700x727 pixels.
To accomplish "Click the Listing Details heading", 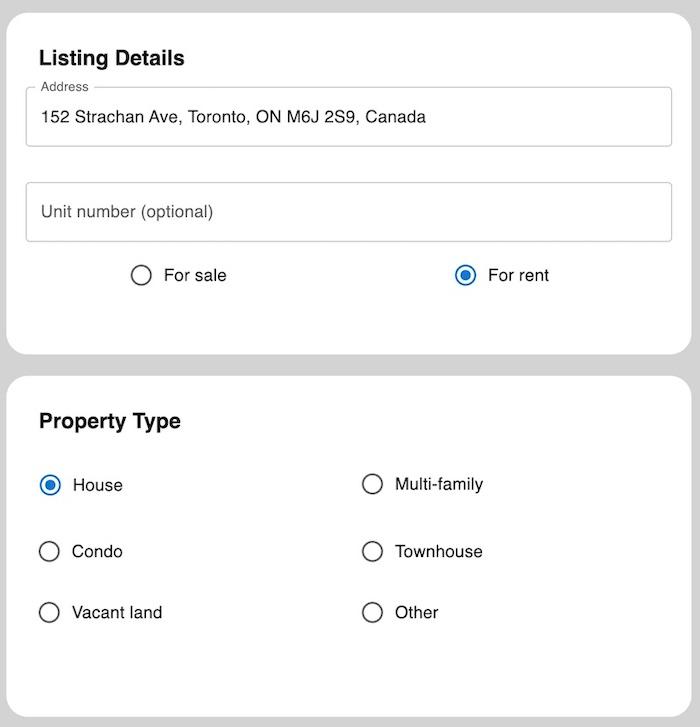I will pos(112,58).
